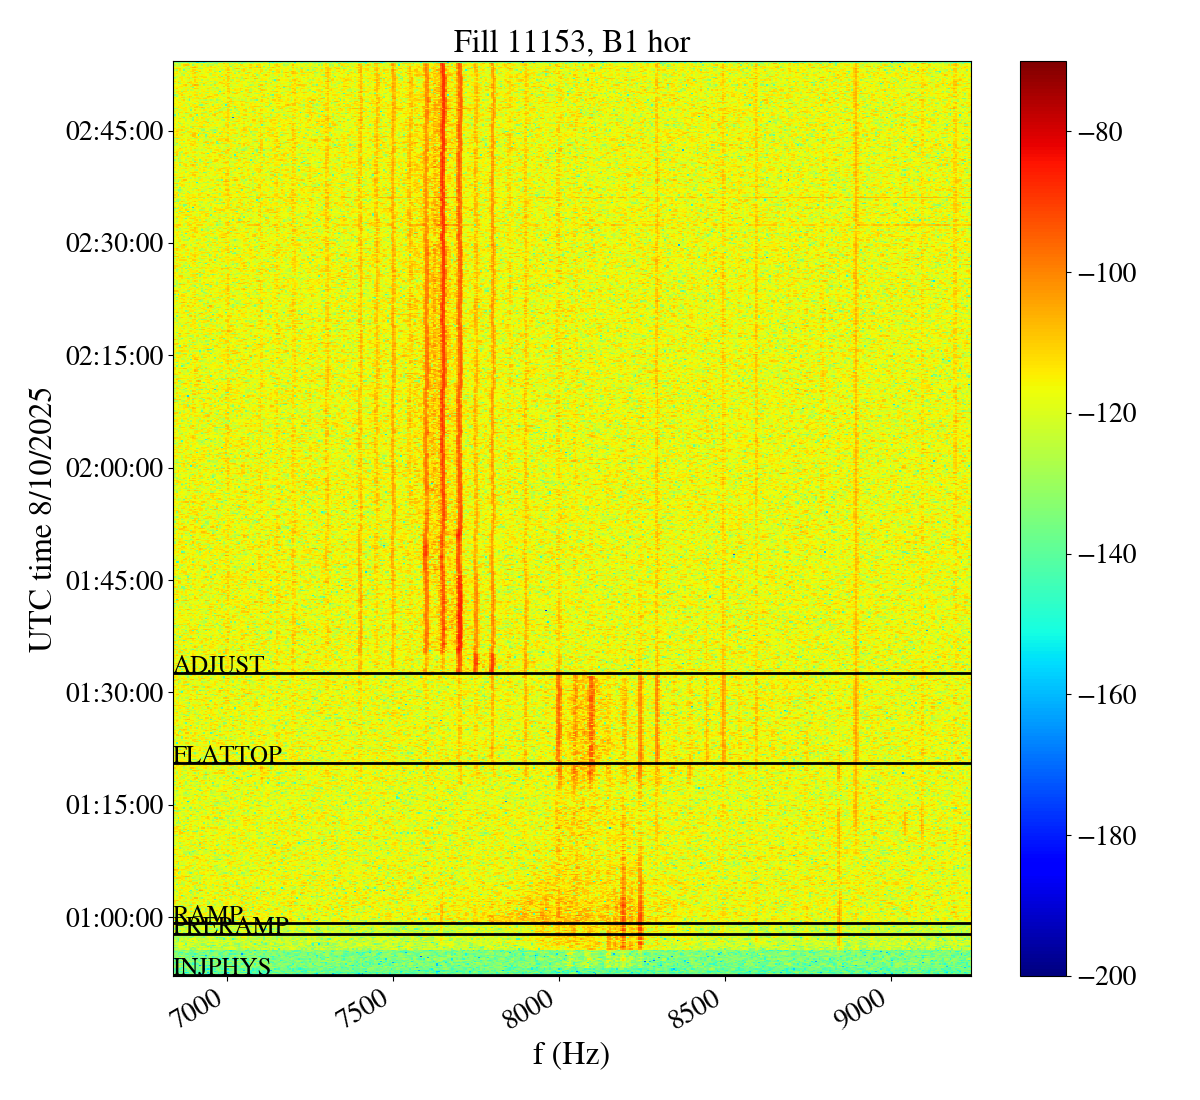
Task: Select the ADJUST phase marker label
Action: (219, 665)
